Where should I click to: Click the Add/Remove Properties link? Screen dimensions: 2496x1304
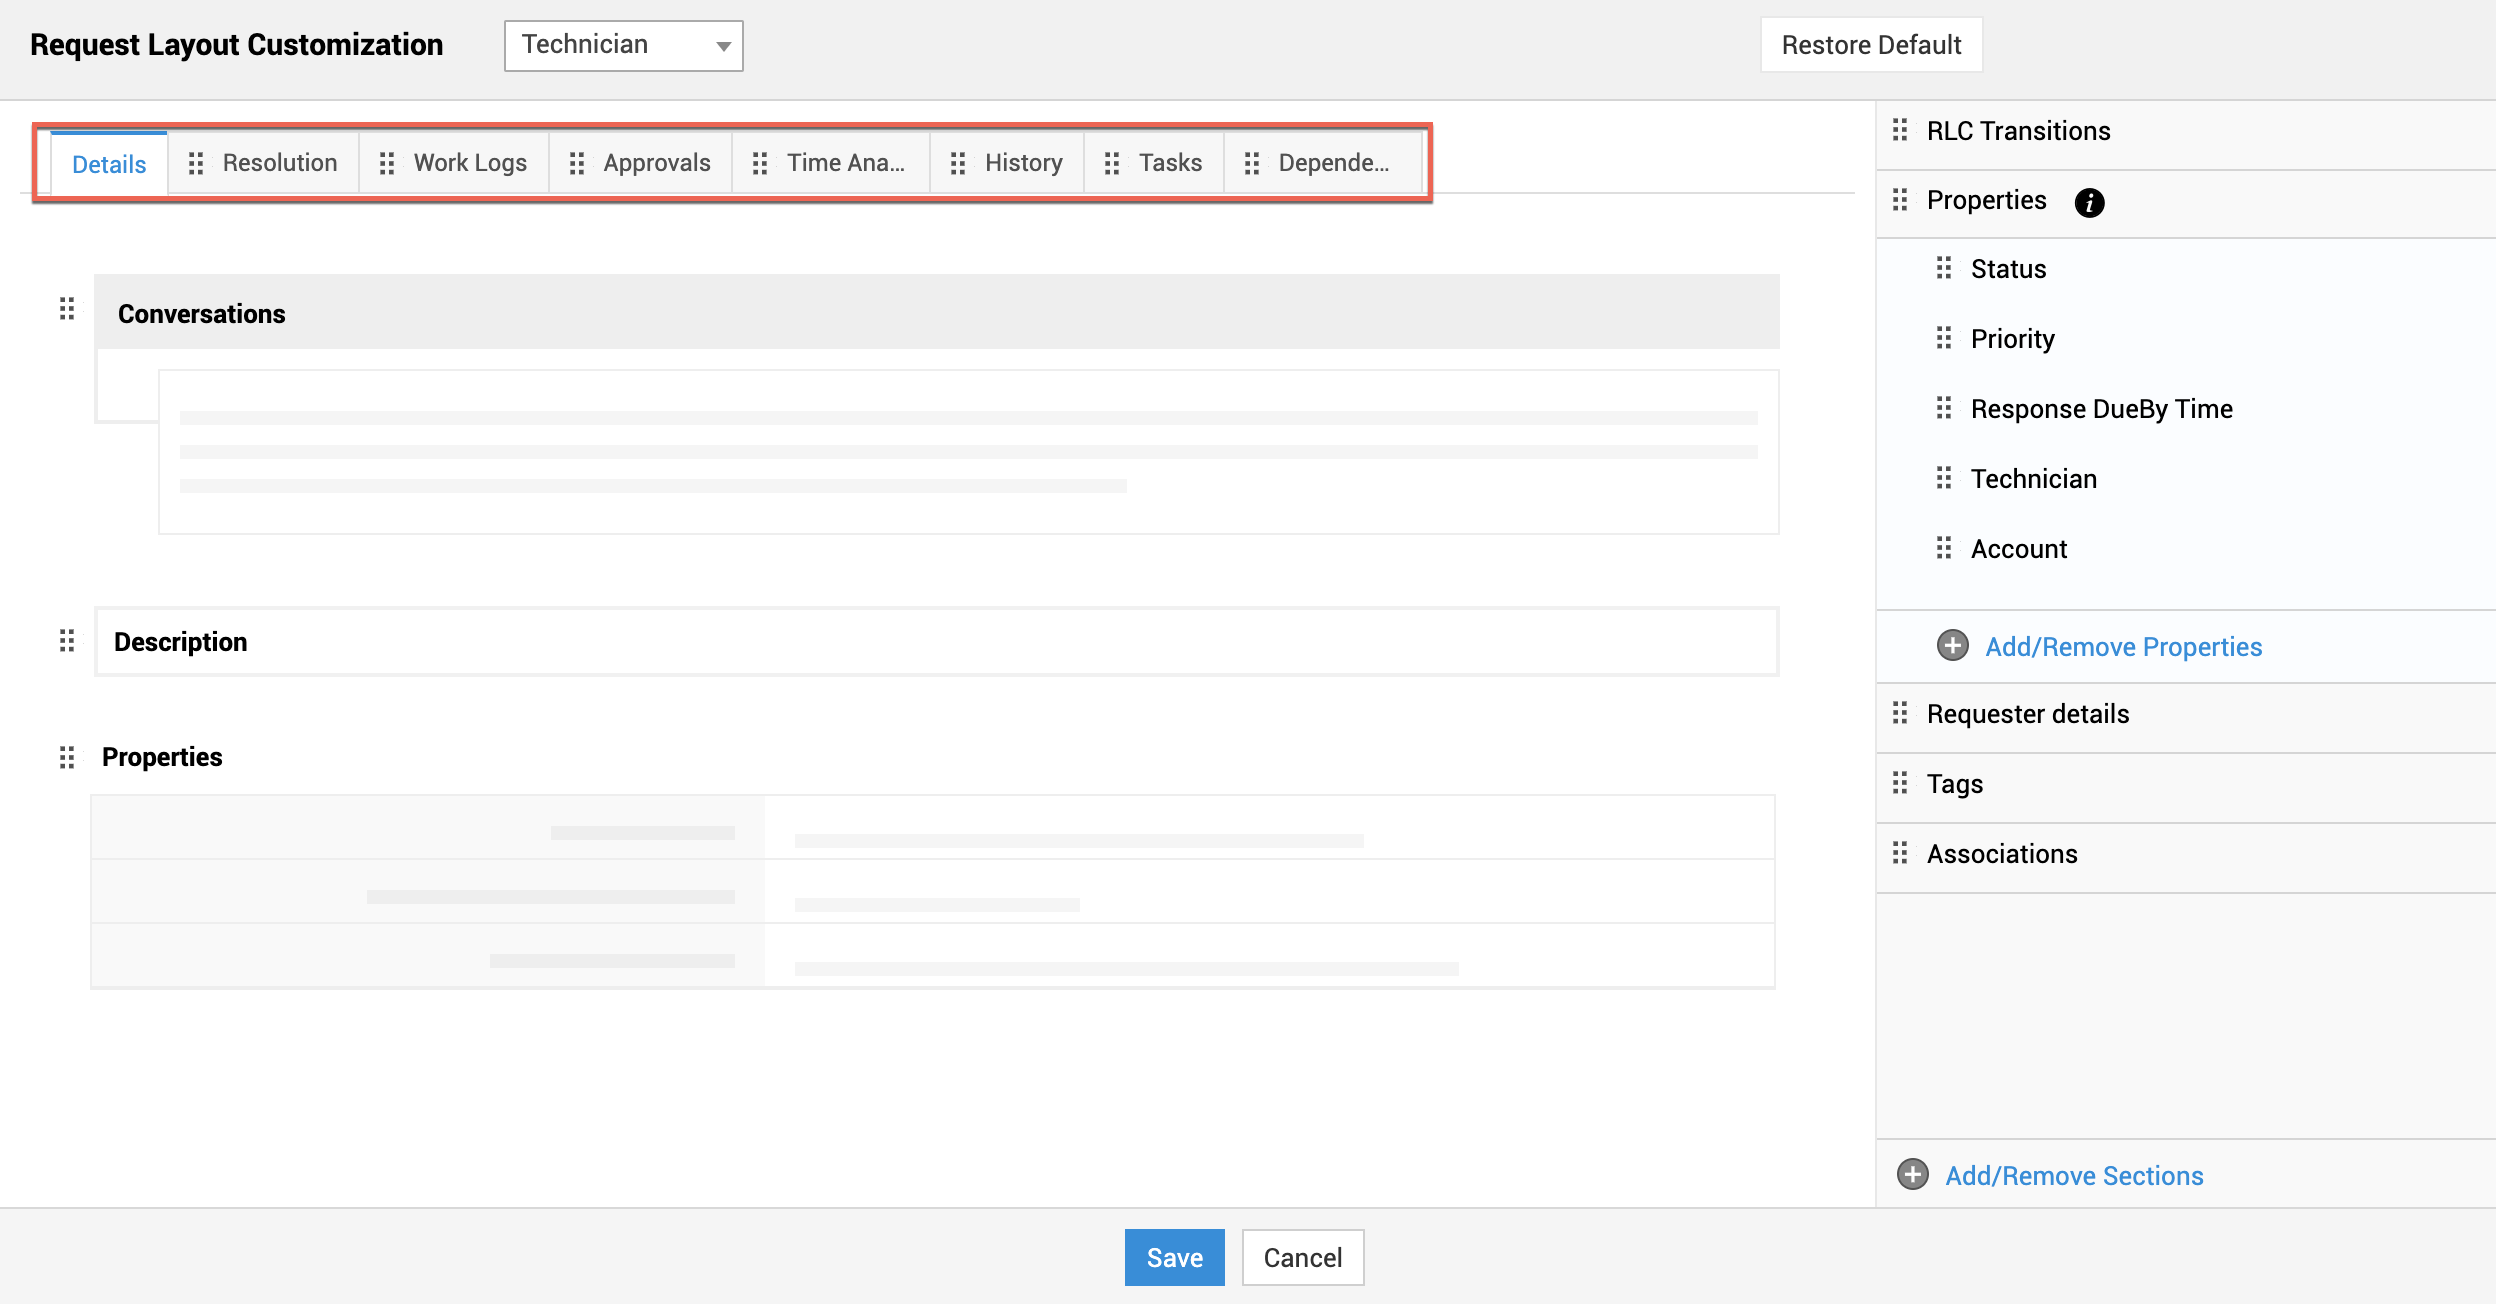pos(2123,647)
